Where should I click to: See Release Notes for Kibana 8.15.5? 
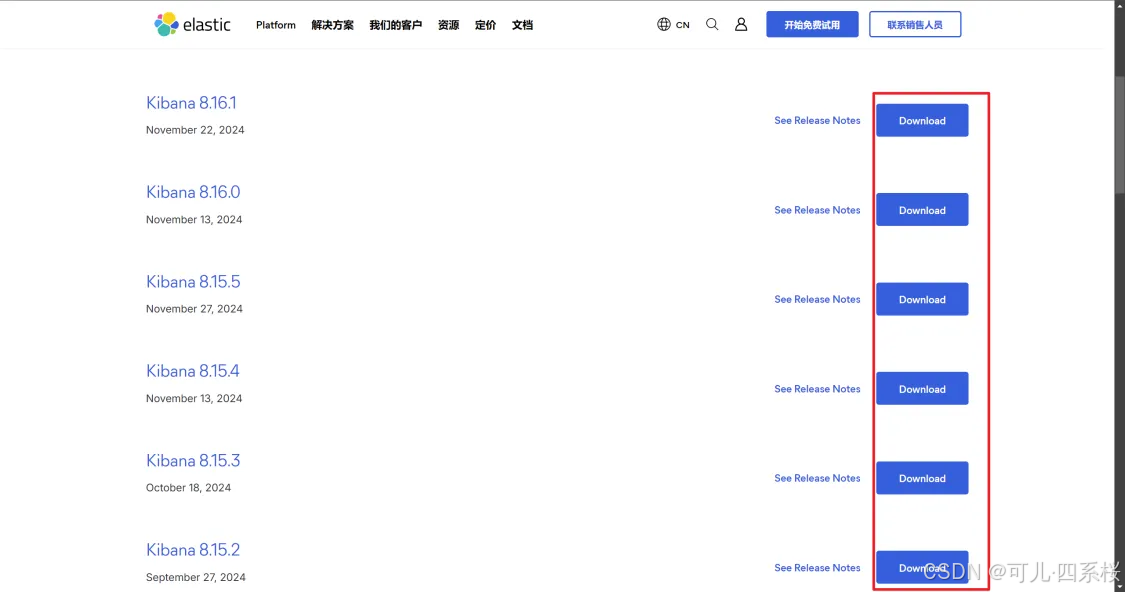click(x=817, y=299)
